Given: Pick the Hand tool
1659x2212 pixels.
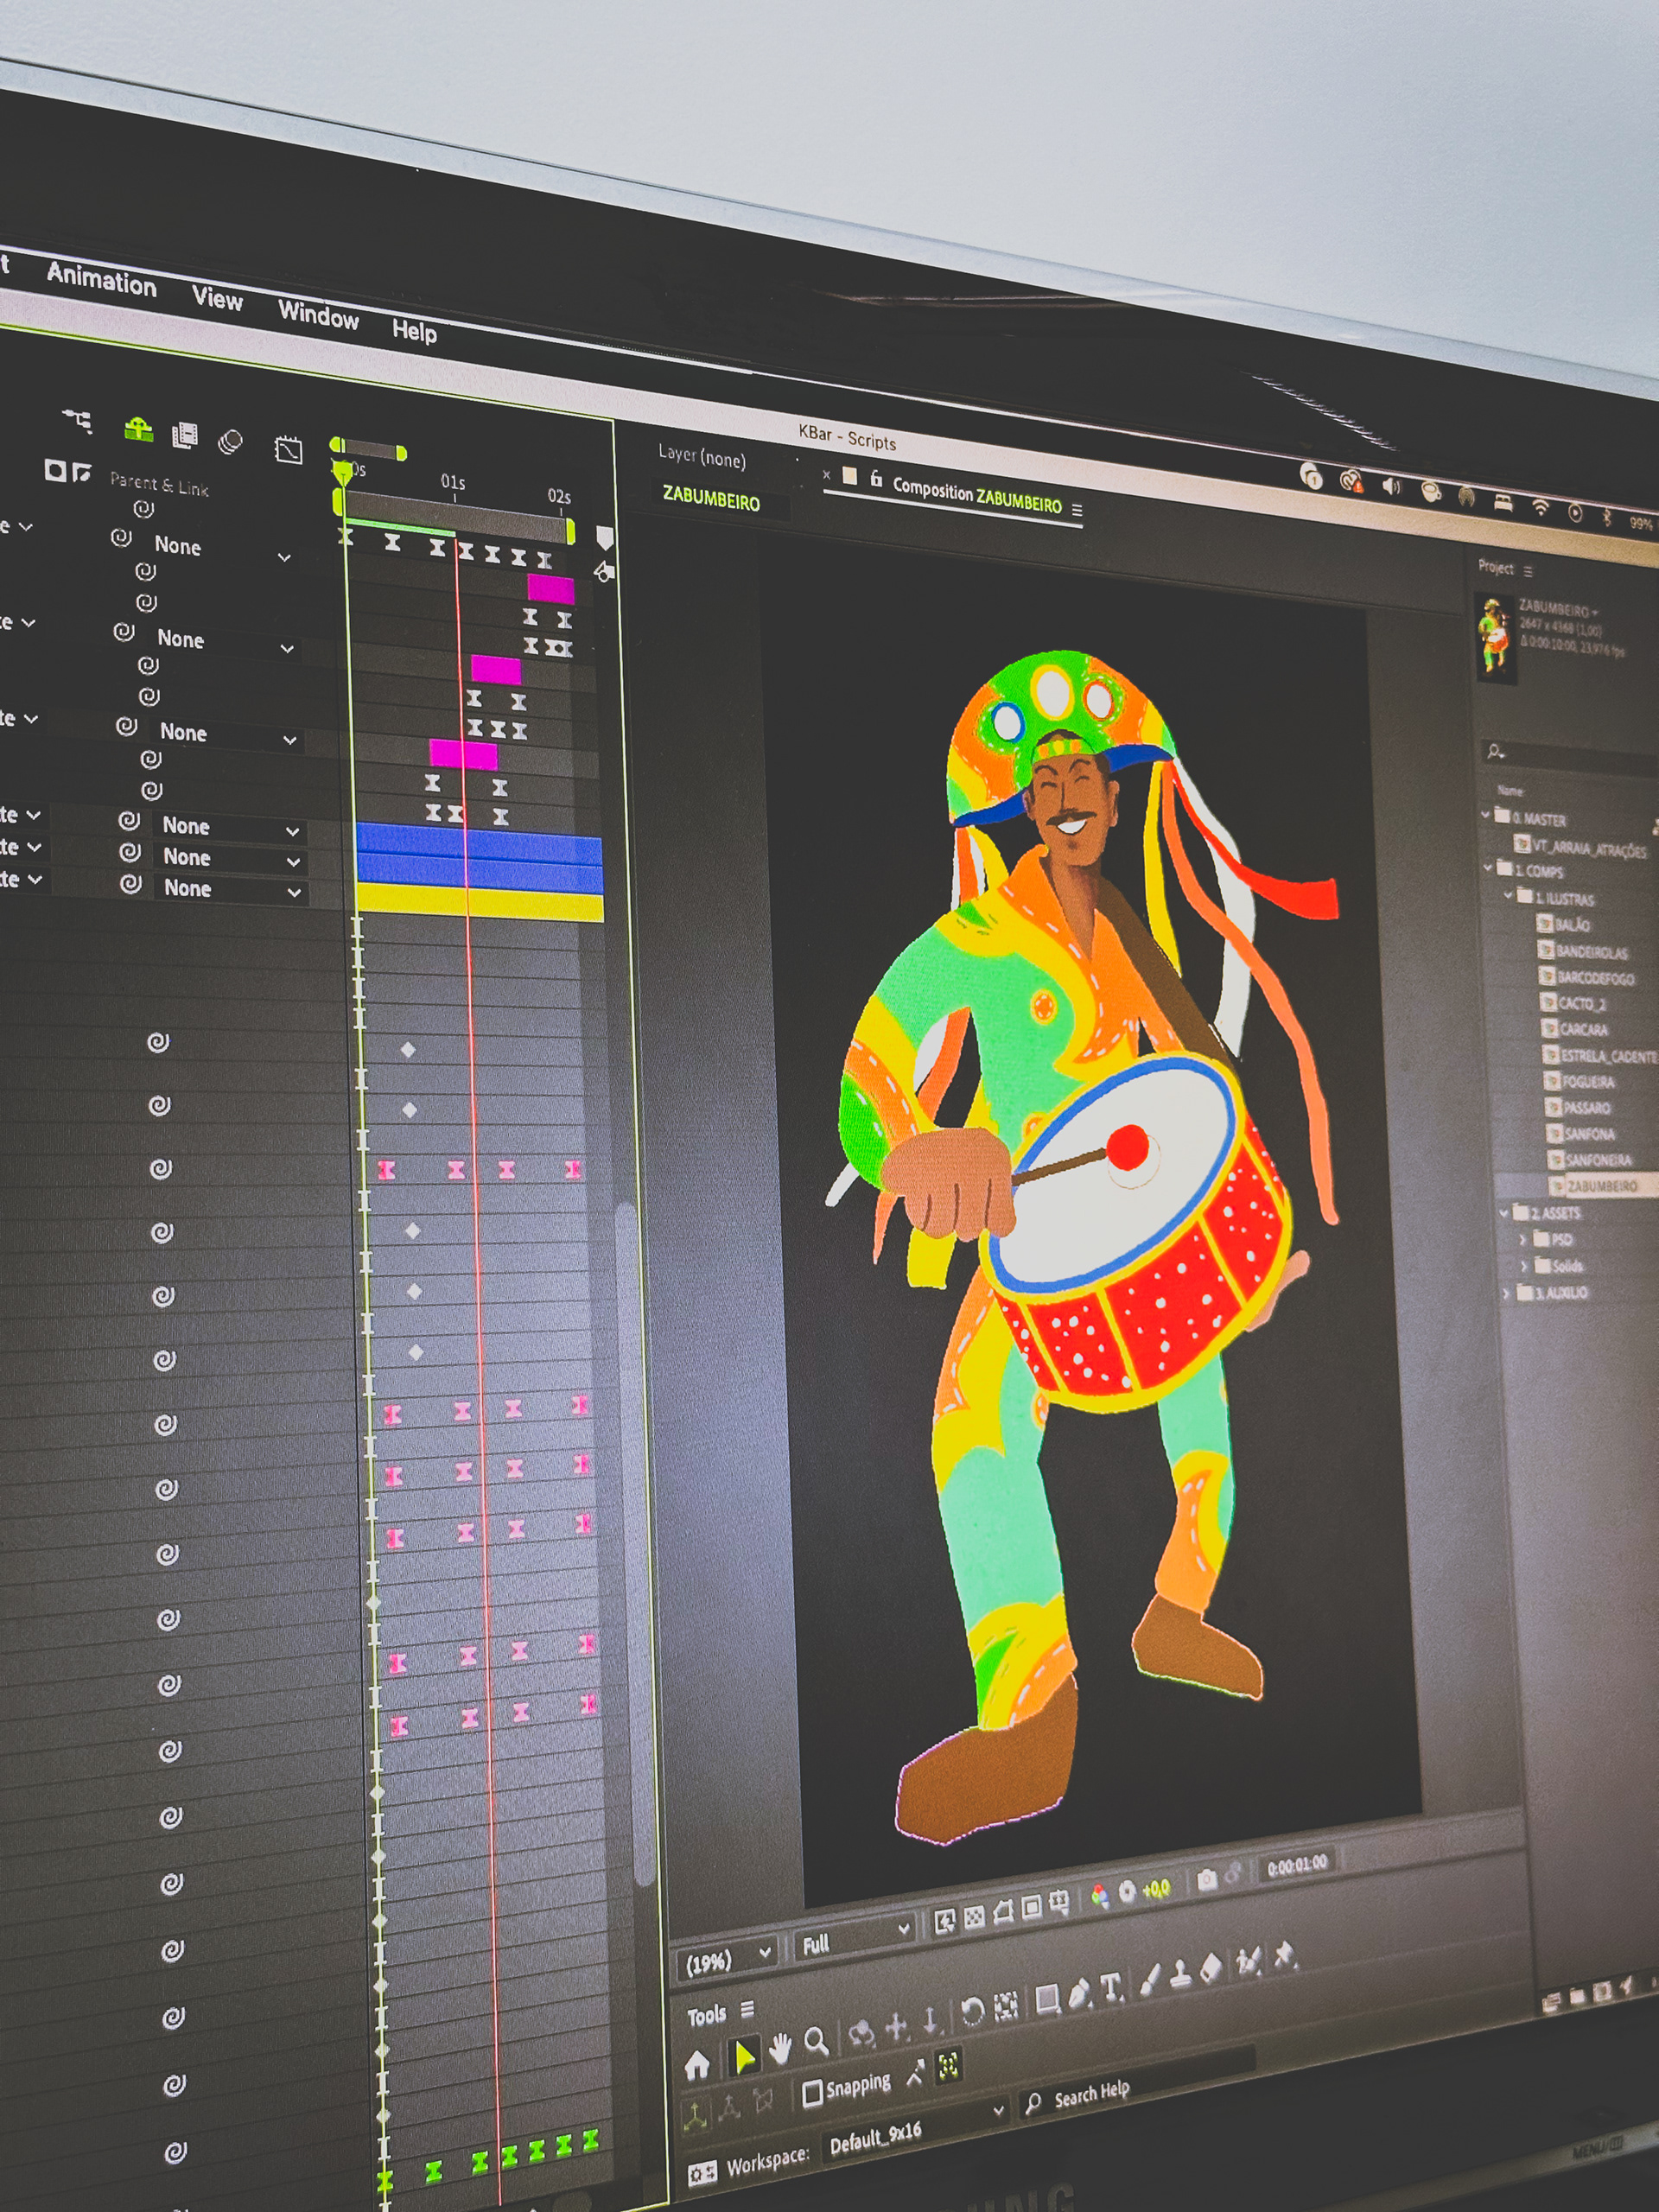Looking at the screenshot, I should (780, 2049).
